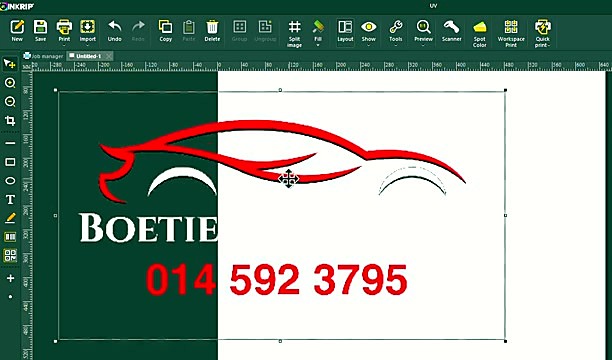612x360 pixels.
Task: Click the left-middle selection handle
Action: (55, 216)
